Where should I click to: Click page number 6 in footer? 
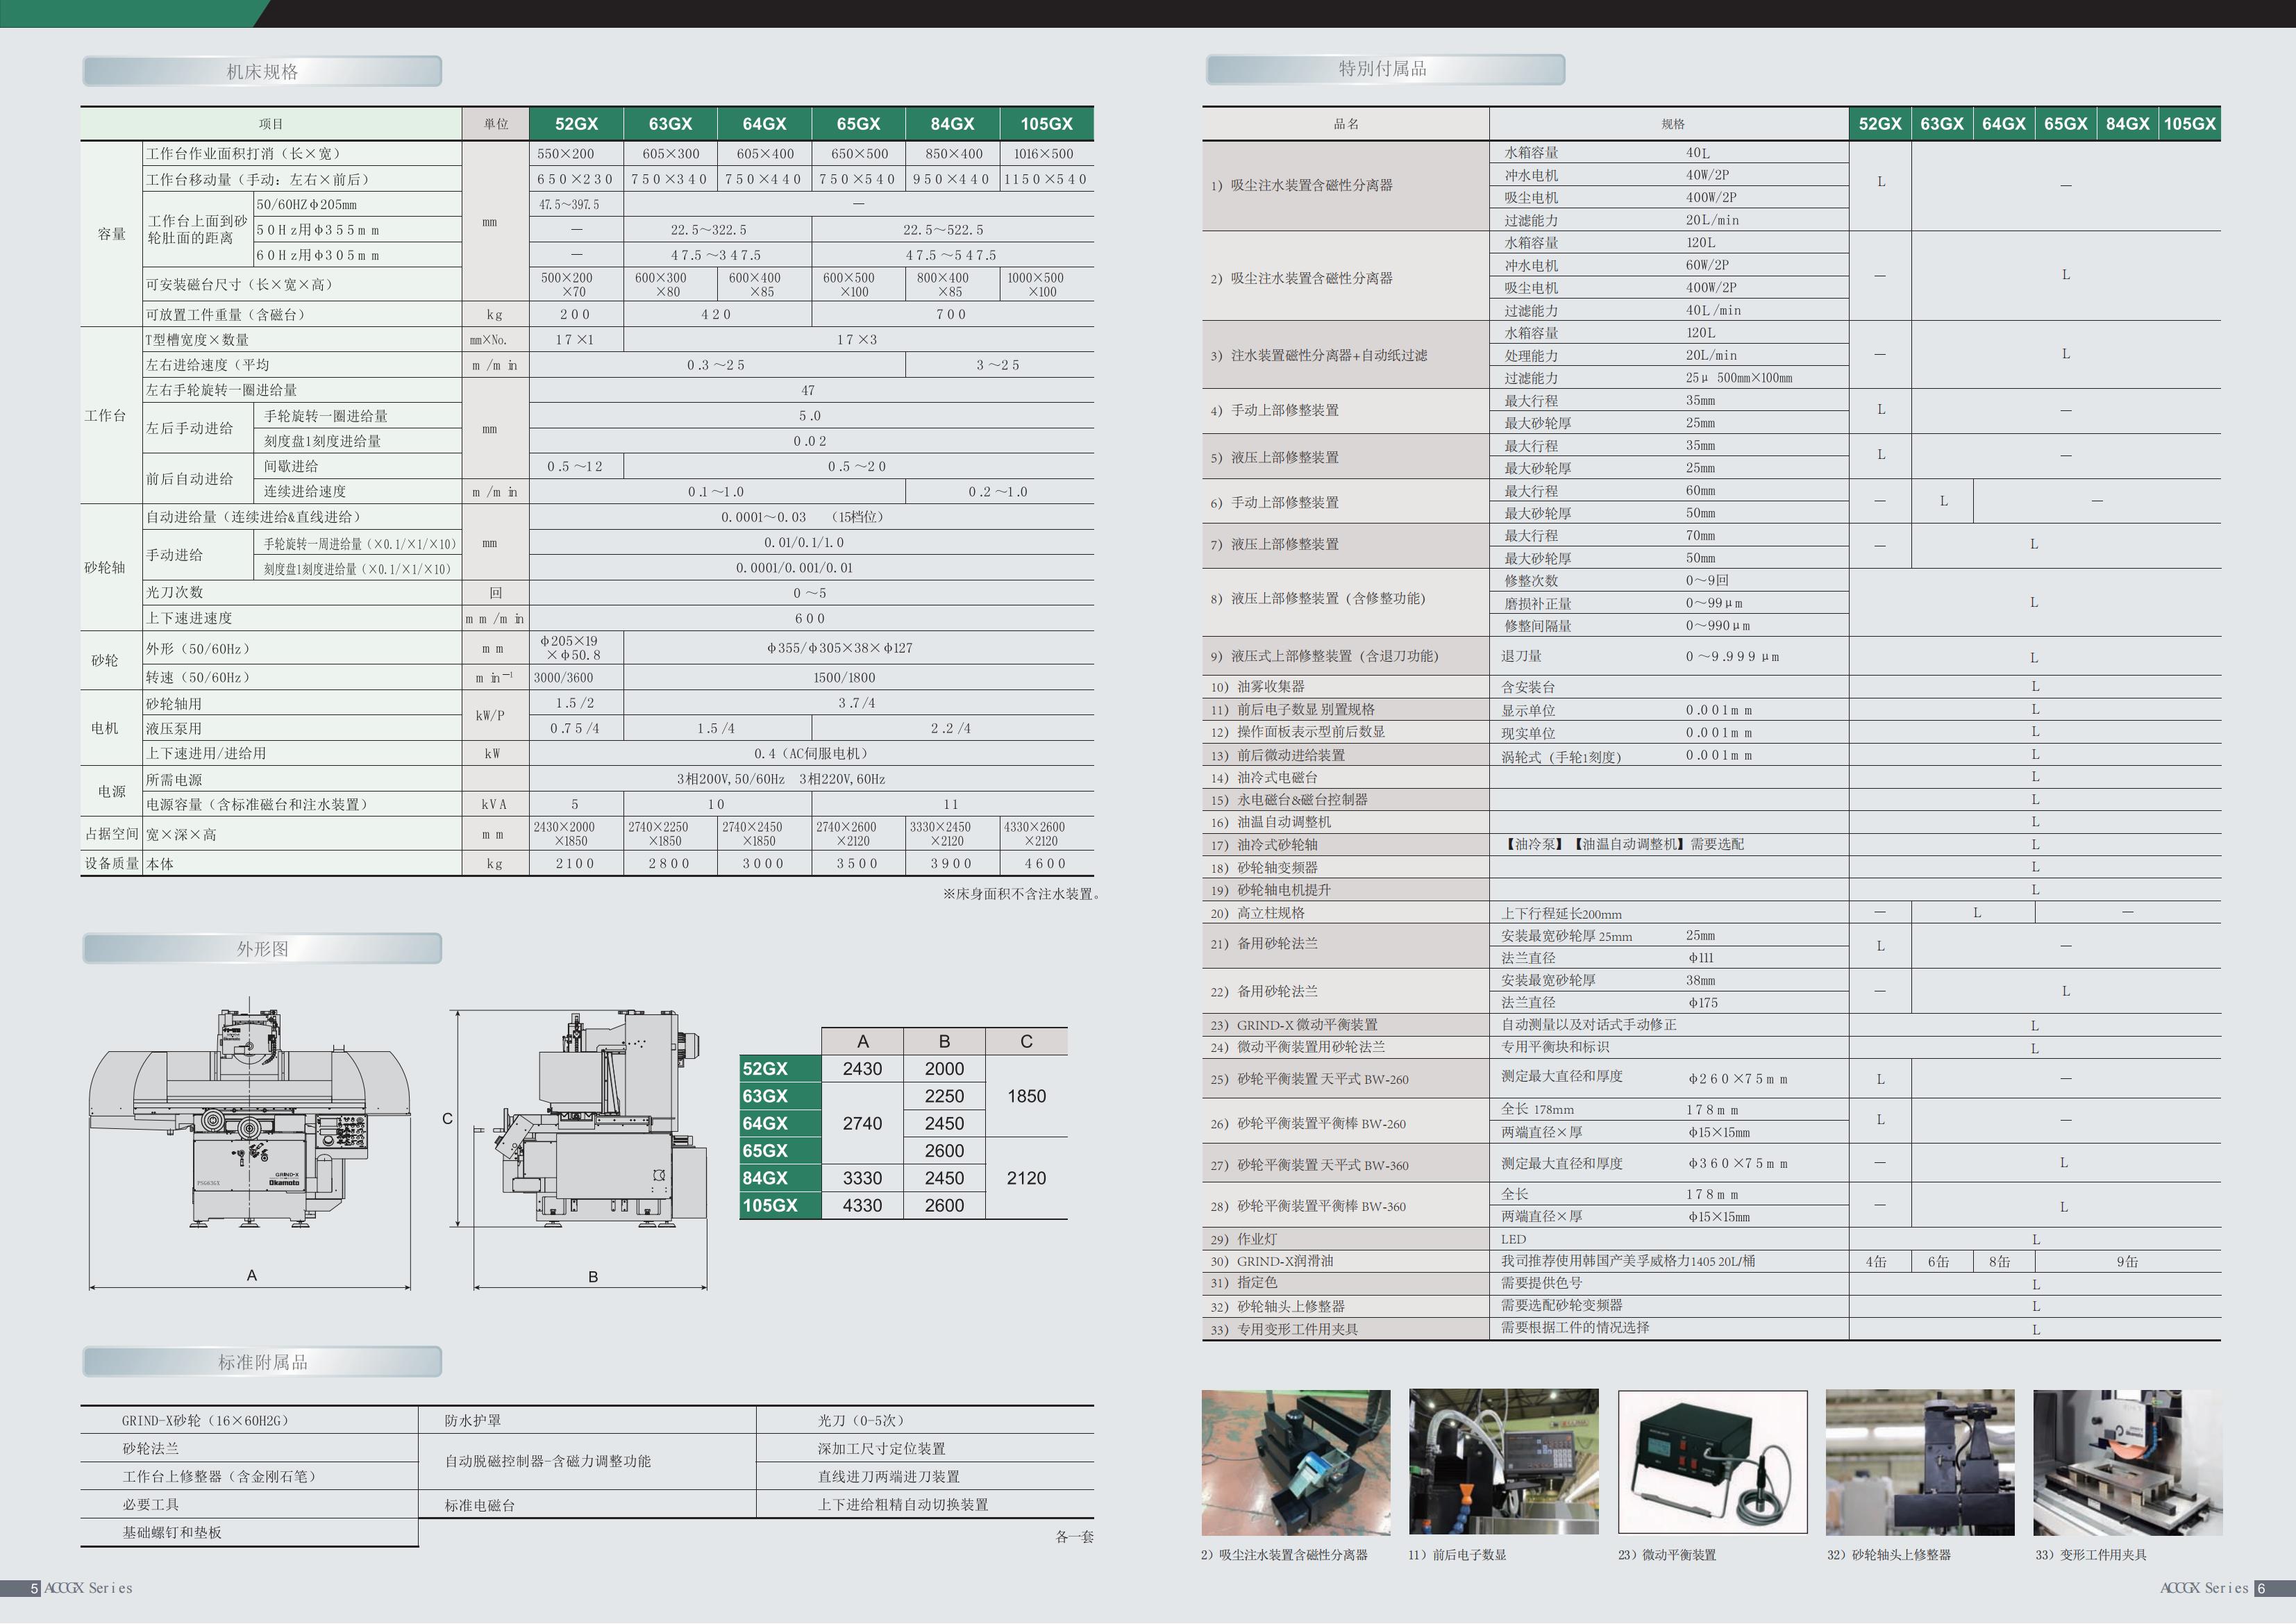coord(2261,1588)
